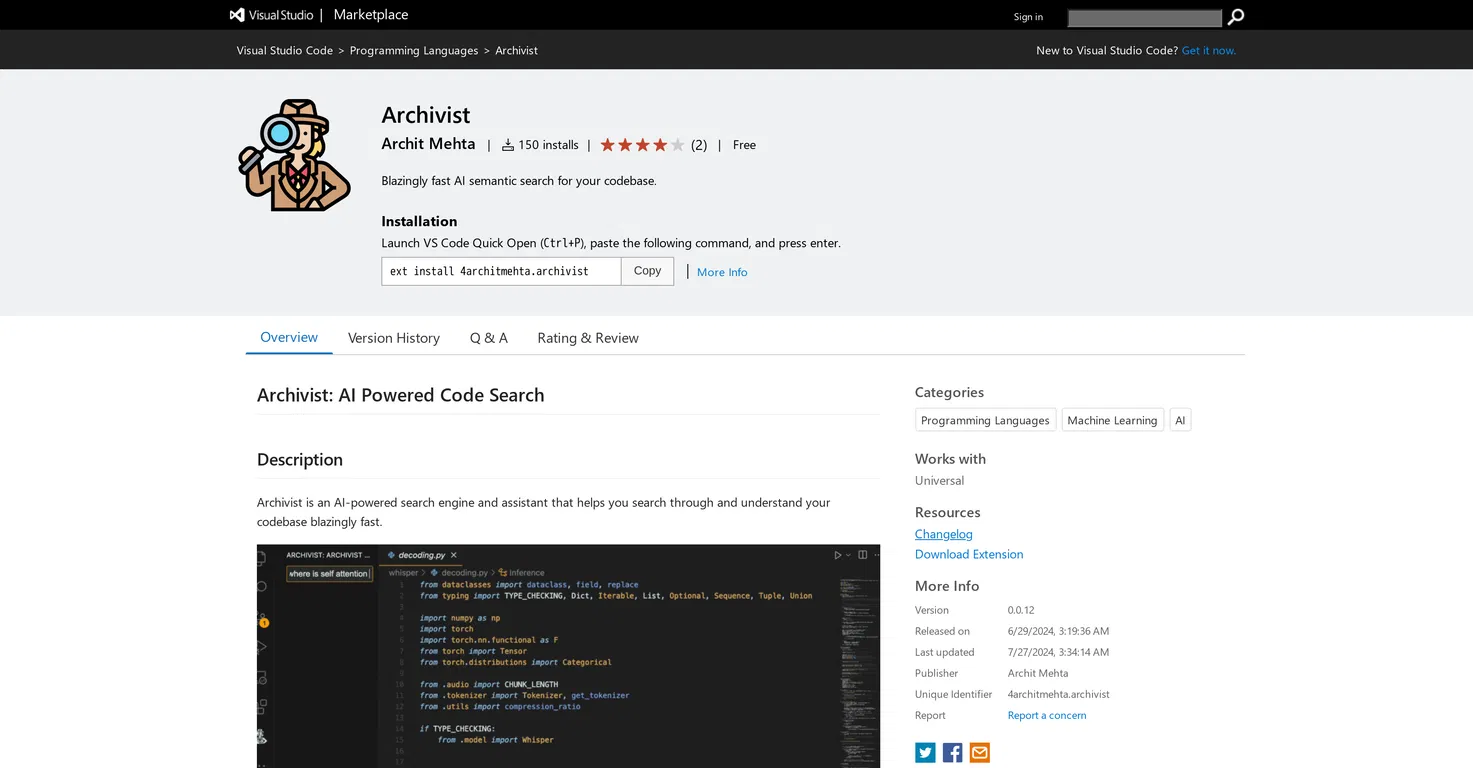This screenshot has width=1473, height=768.
Task: Click the star rating icons
Action: pyautogui.click(x=642, y=145)
